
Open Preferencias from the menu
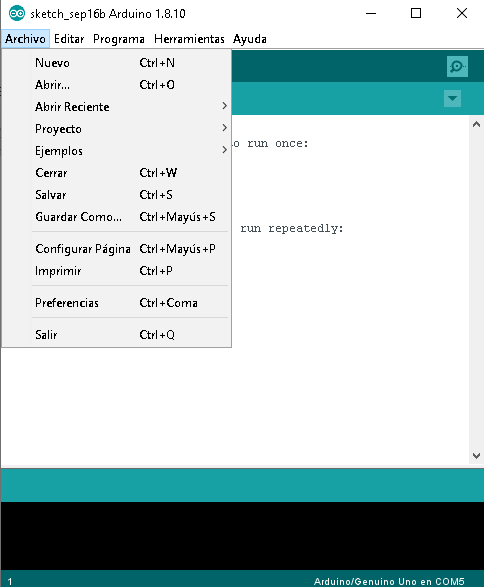pos(116,303)
